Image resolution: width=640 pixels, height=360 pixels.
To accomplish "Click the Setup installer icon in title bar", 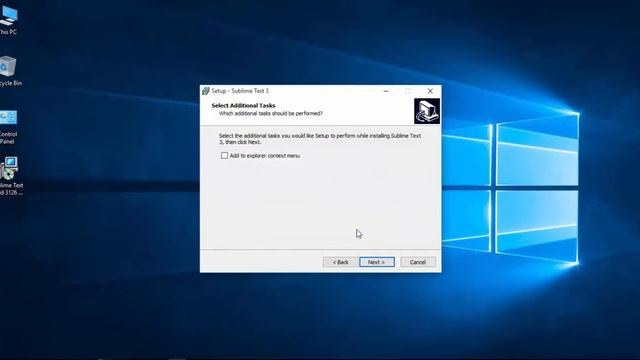I will pyautogui.click(x=206, y=91).
